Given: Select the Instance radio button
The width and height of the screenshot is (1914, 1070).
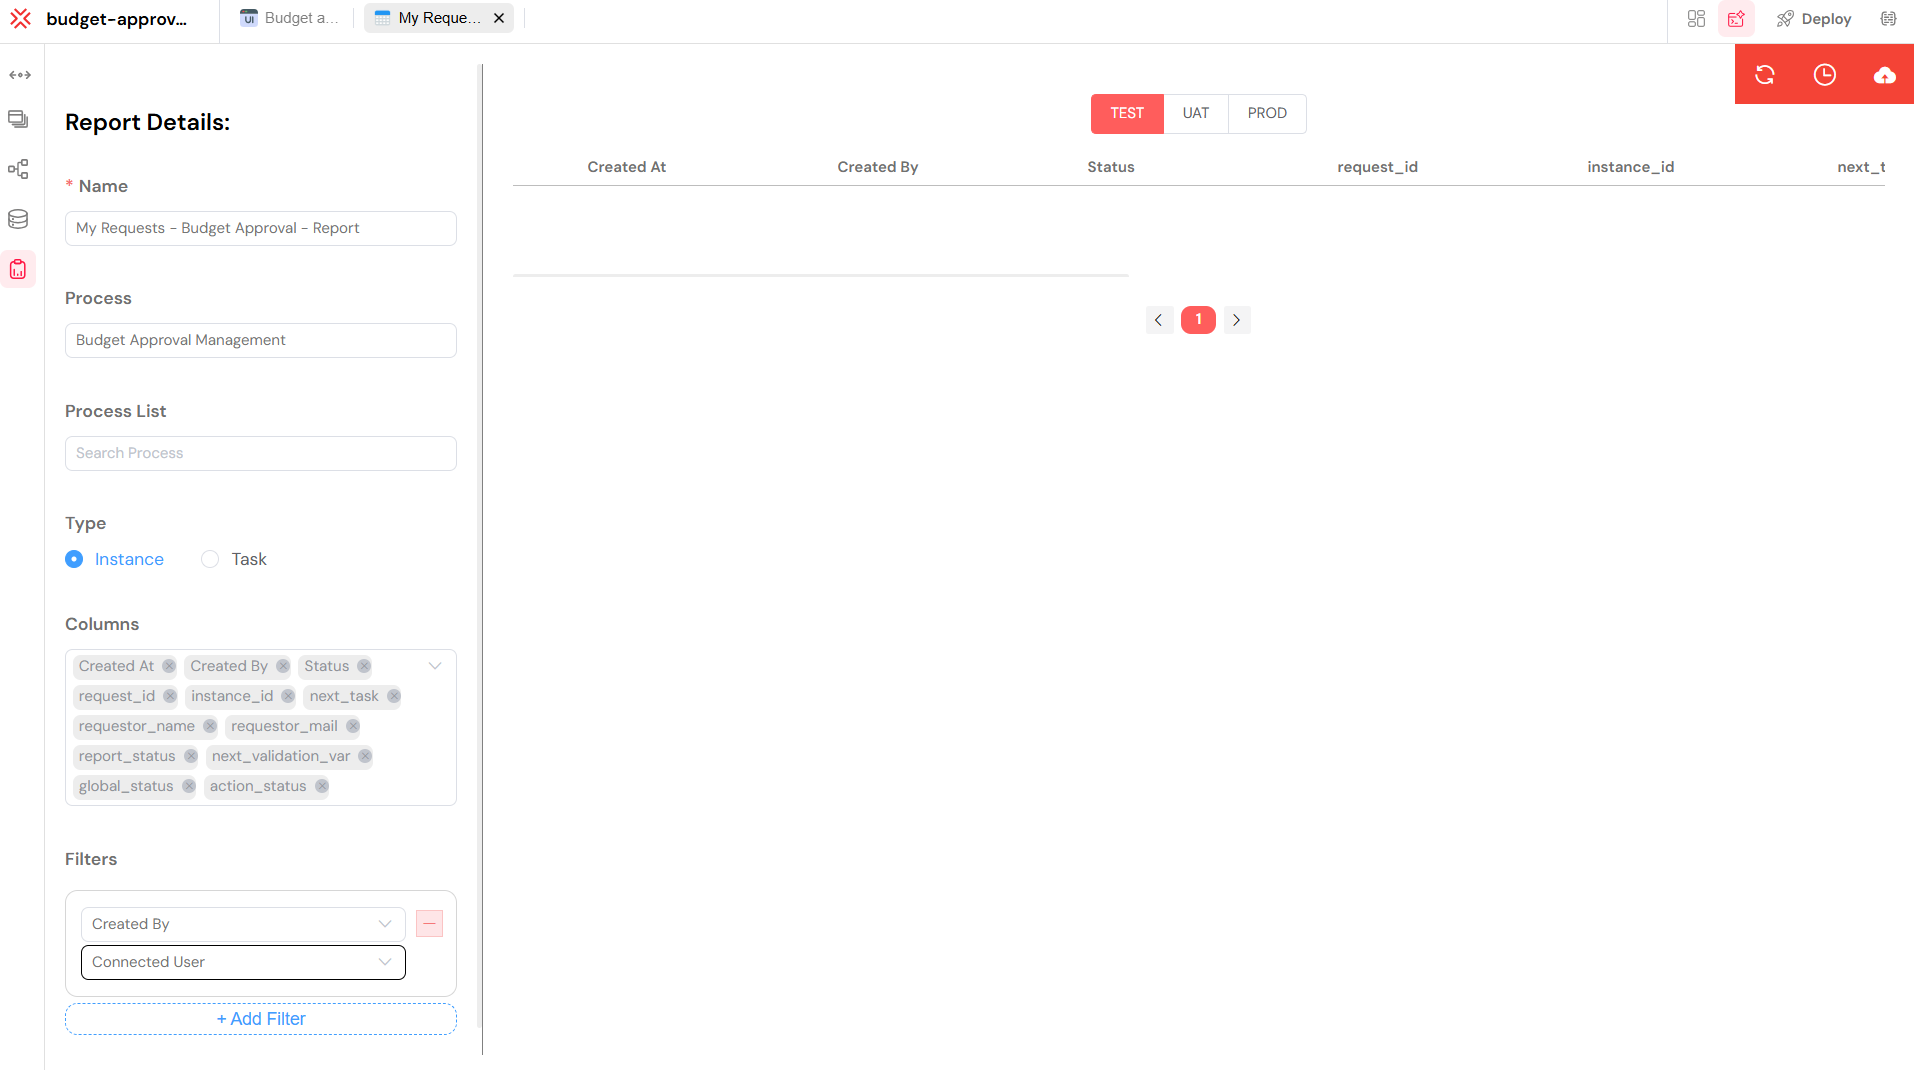Looking at the screenshot, I should click(x=74, y=559).
